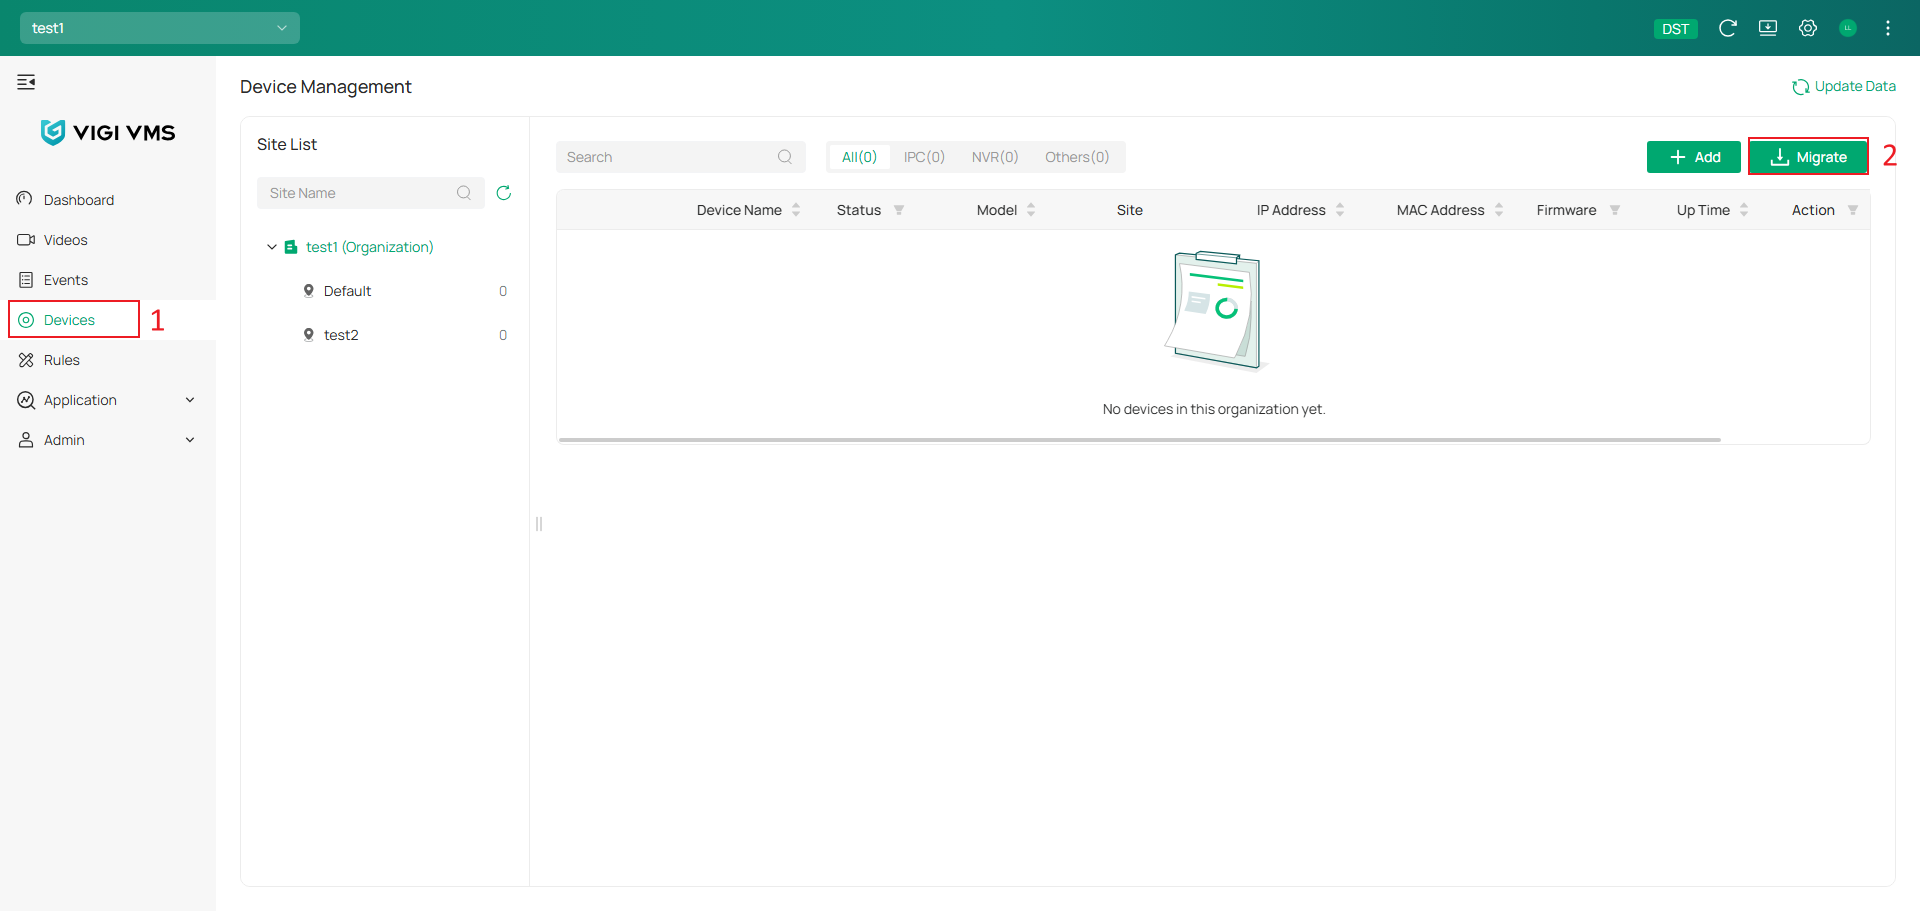Switch to the Others(0) tab
Screen dimensions: 1920x911
click(1077, 157)
